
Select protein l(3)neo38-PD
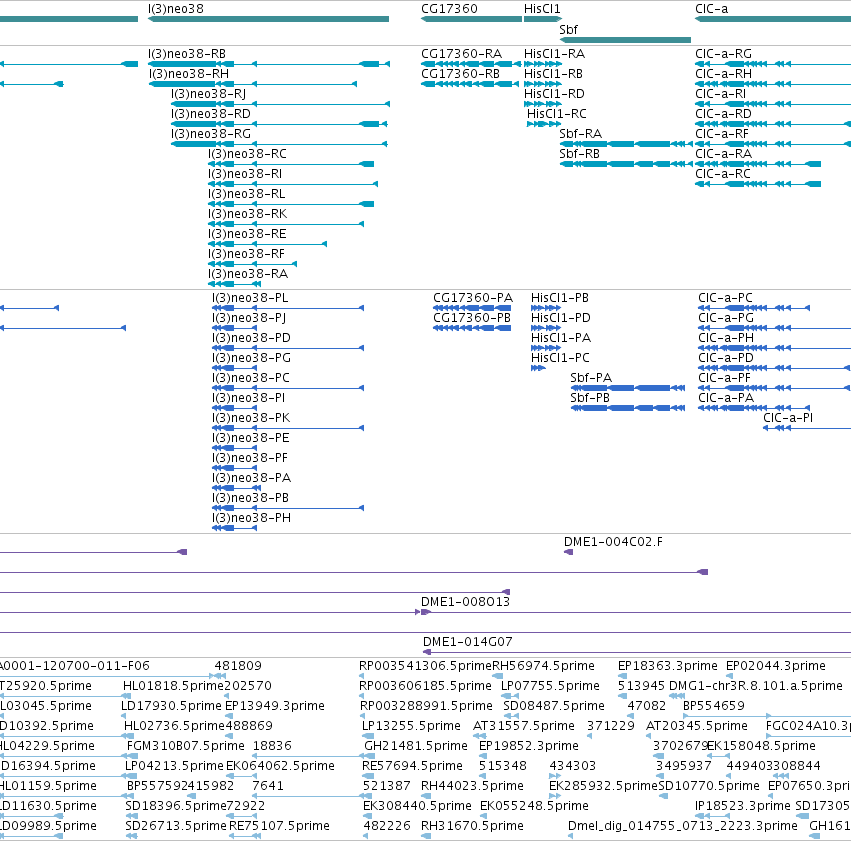(288, 348)
